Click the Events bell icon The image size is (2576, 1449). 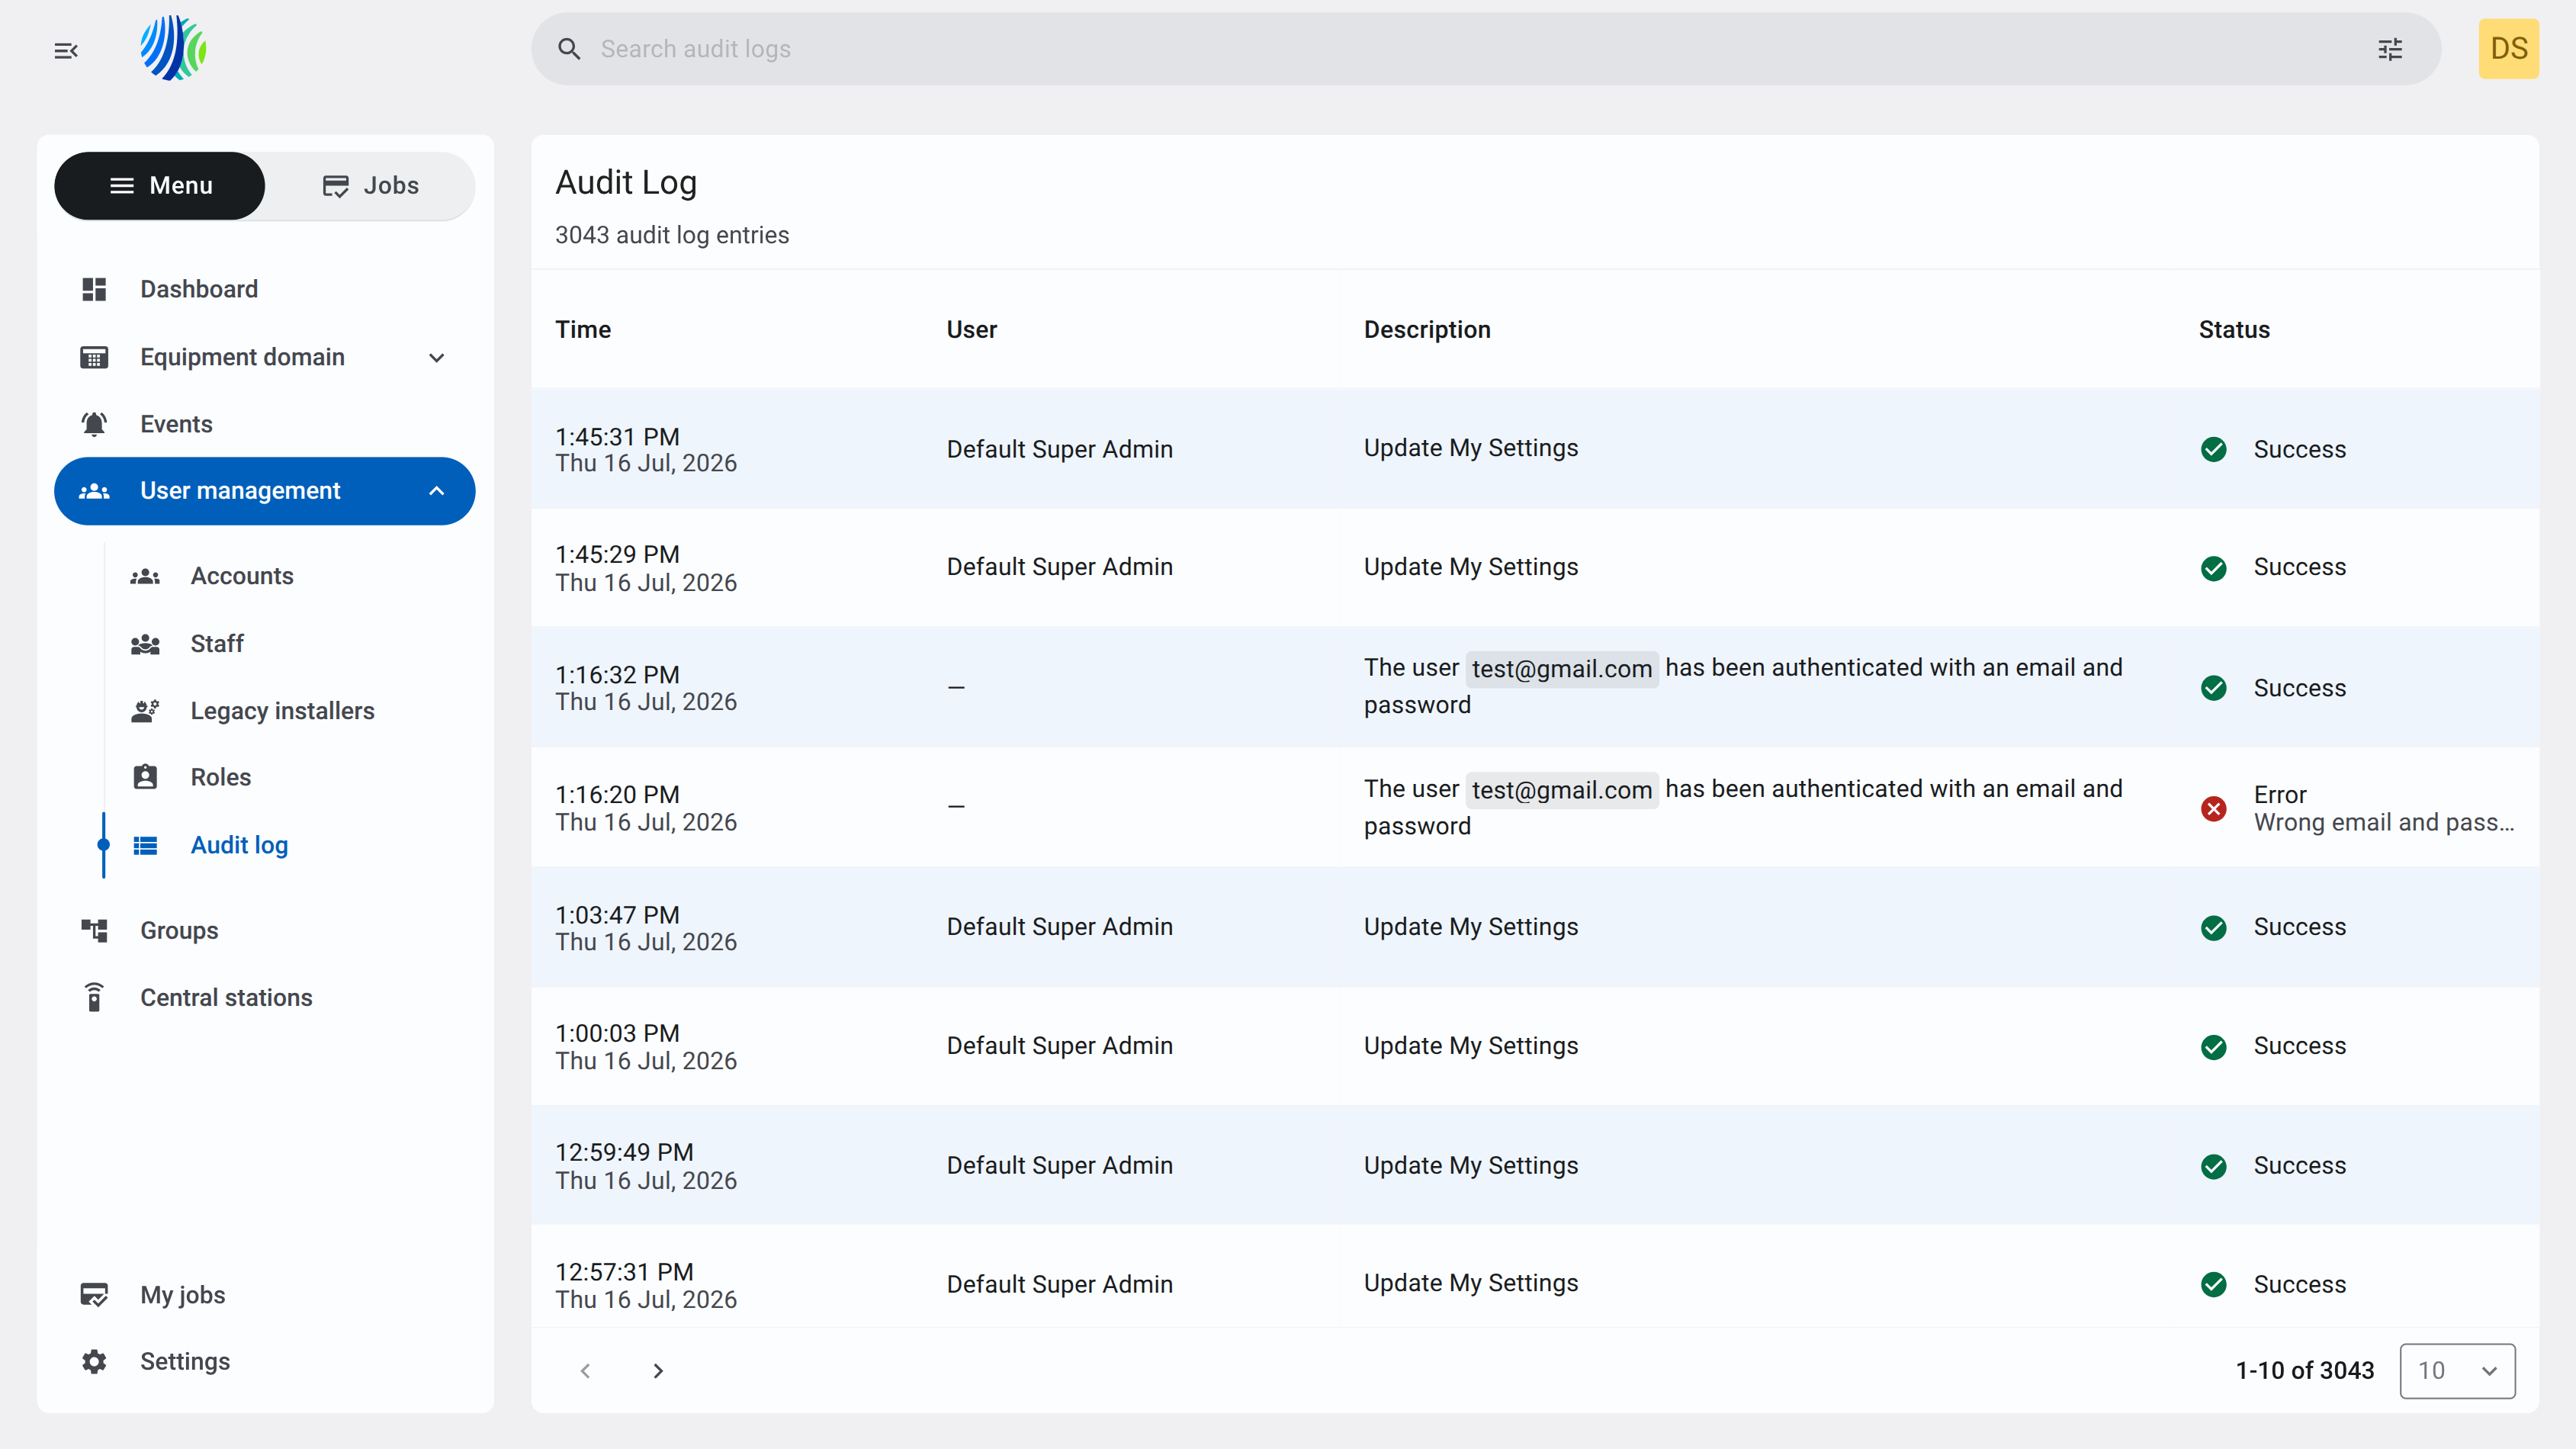pyautogui.click(x=94, y=424)
